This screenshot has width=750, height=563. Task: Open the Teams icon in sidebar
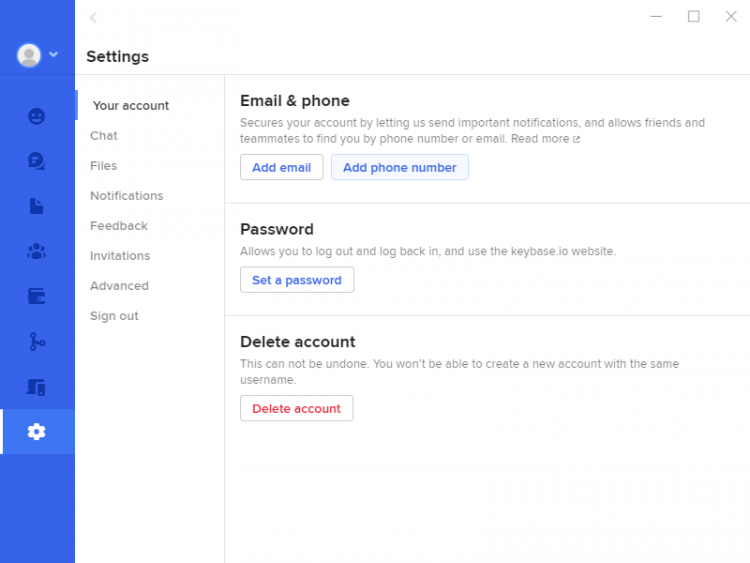point(37,251)
